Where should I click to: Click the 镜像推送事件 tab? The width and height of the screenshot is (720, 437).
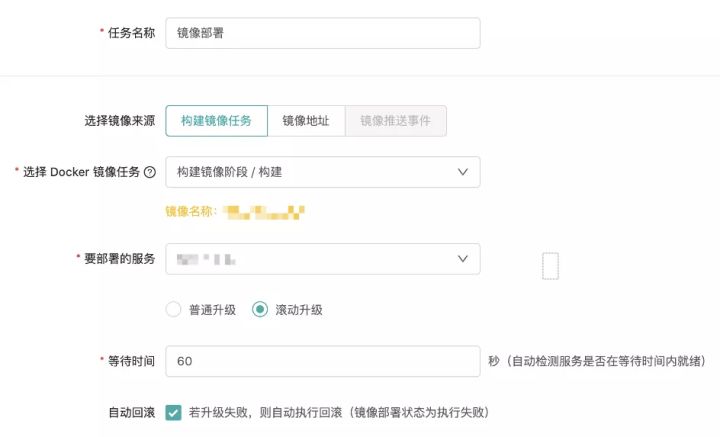pyautogui.click(x=395, y=120)
